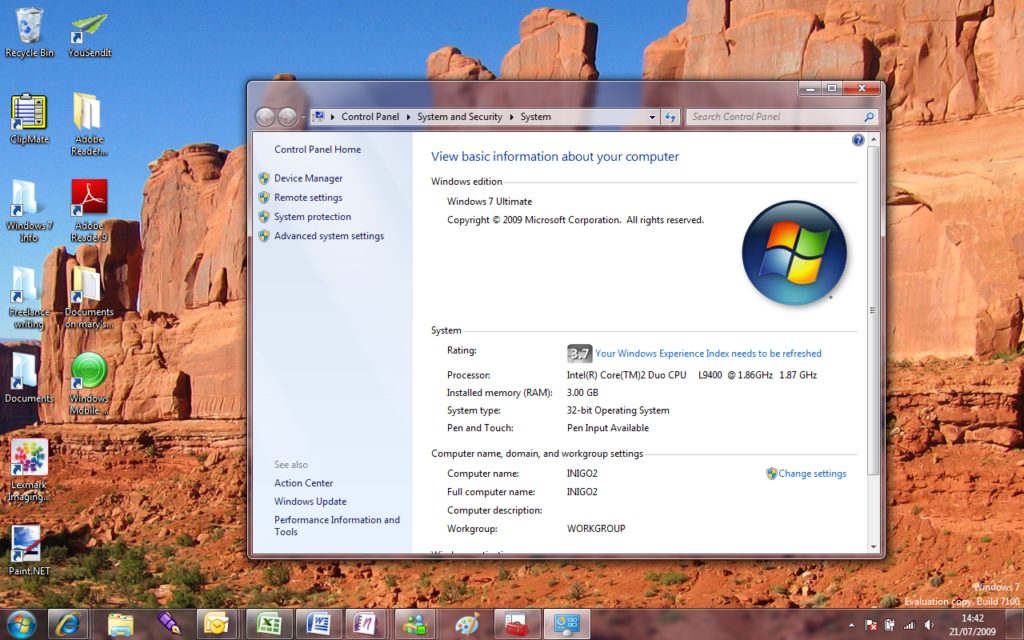Select the YouSendIt desktop shortcut
This screenshot has height=640, width=1024.
89,35
